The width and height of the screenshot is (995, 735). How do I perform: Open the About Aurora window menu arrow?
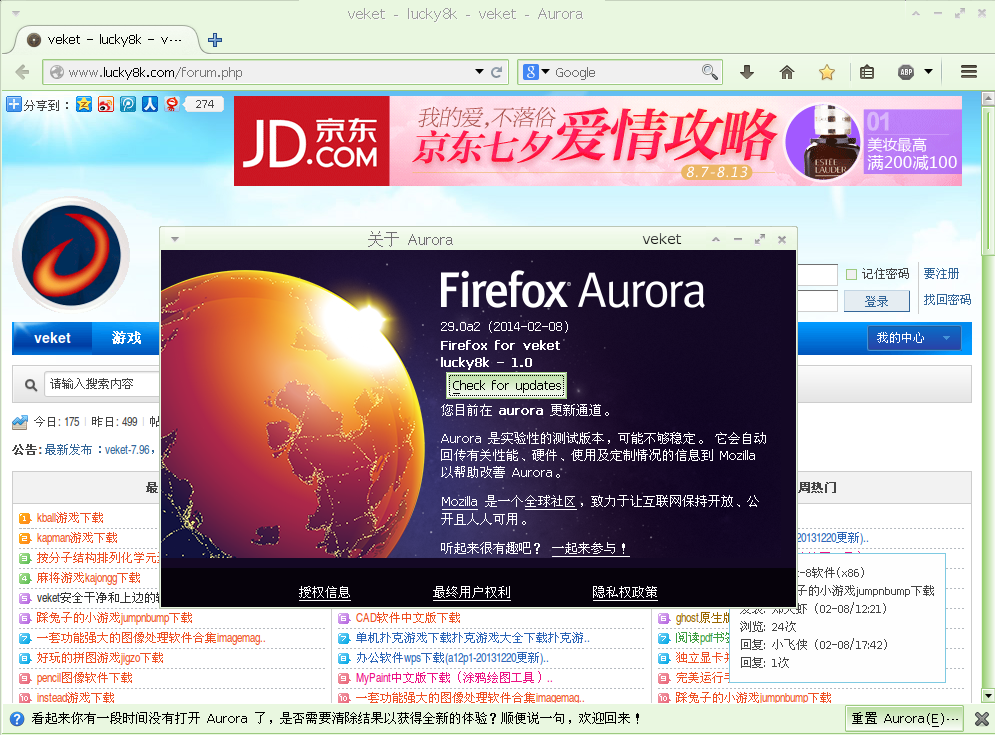coord(175,240)
